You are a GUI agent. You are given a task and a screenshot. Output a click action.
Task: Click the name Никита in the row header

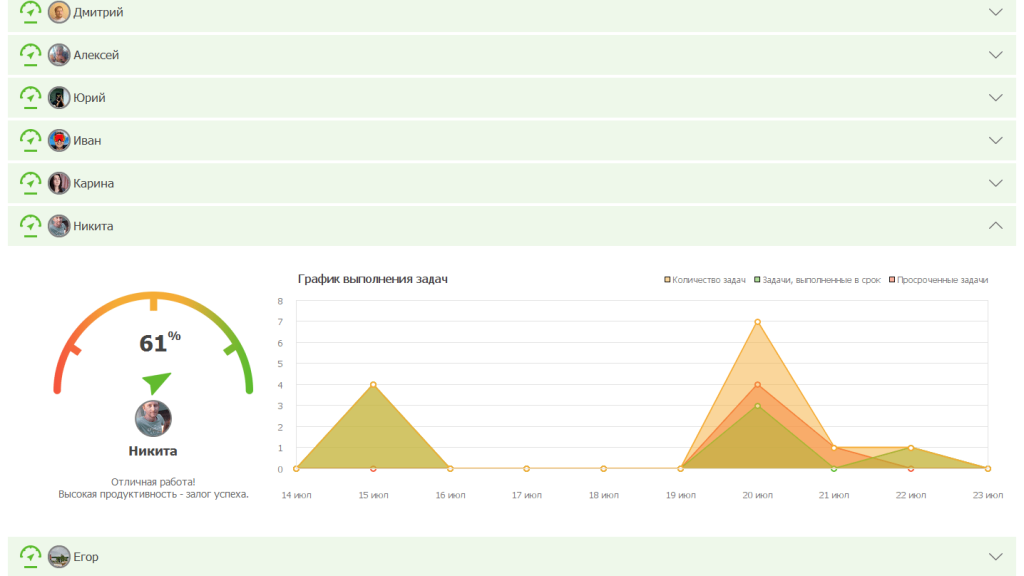[93, 226]
